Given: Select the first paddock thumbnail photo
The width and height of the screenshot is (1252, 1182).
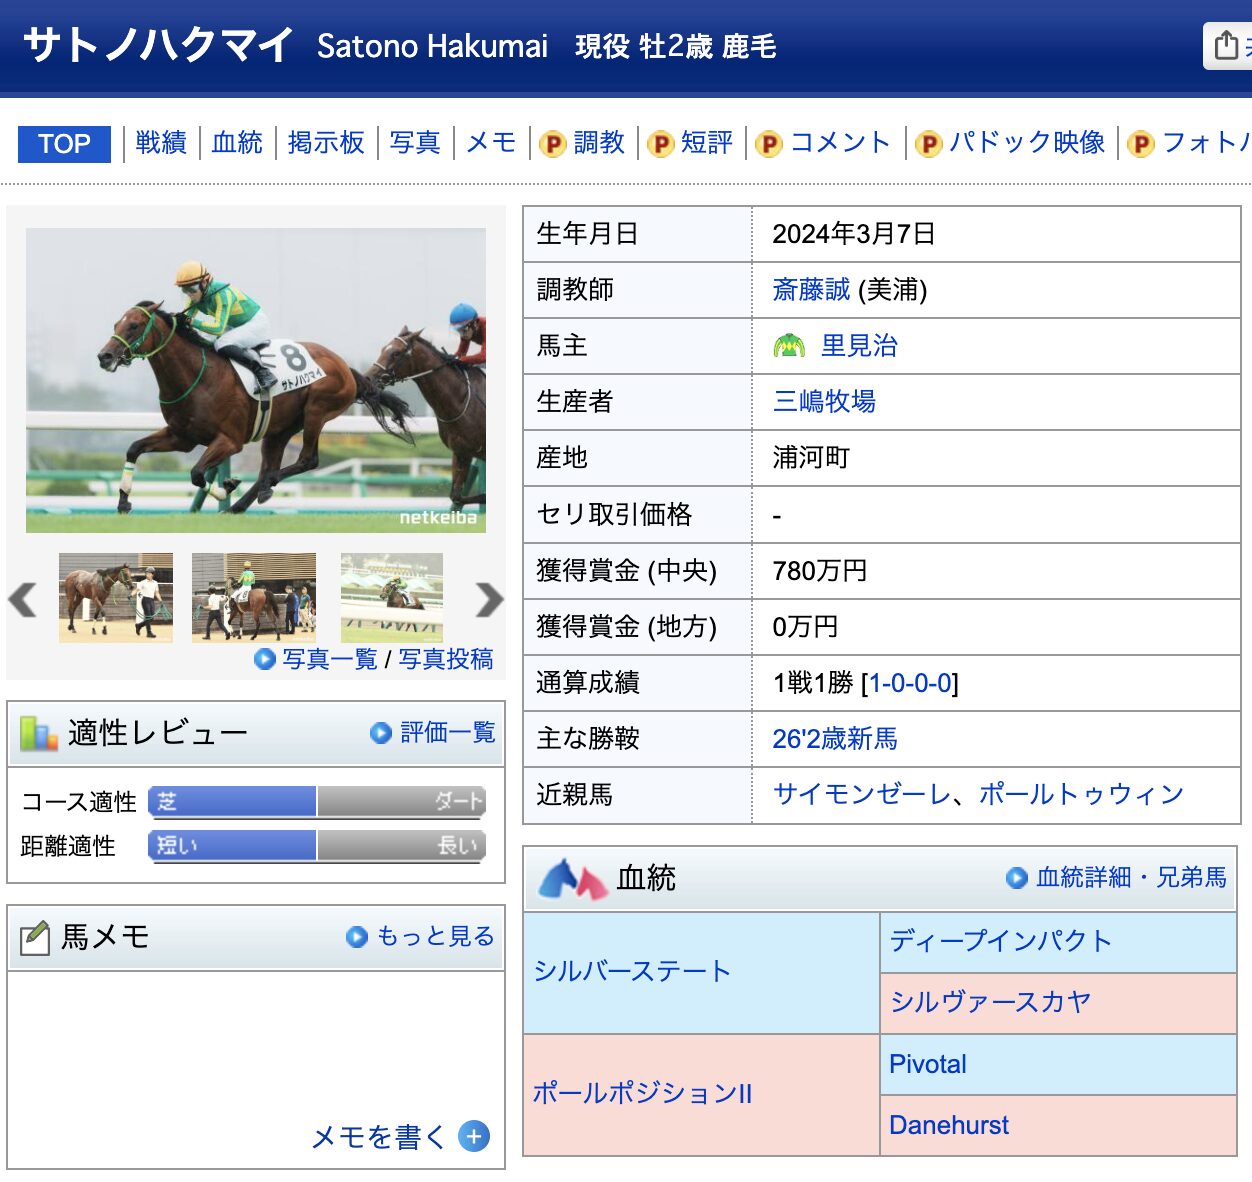Looking at the screenshot, I should [116, 597].
